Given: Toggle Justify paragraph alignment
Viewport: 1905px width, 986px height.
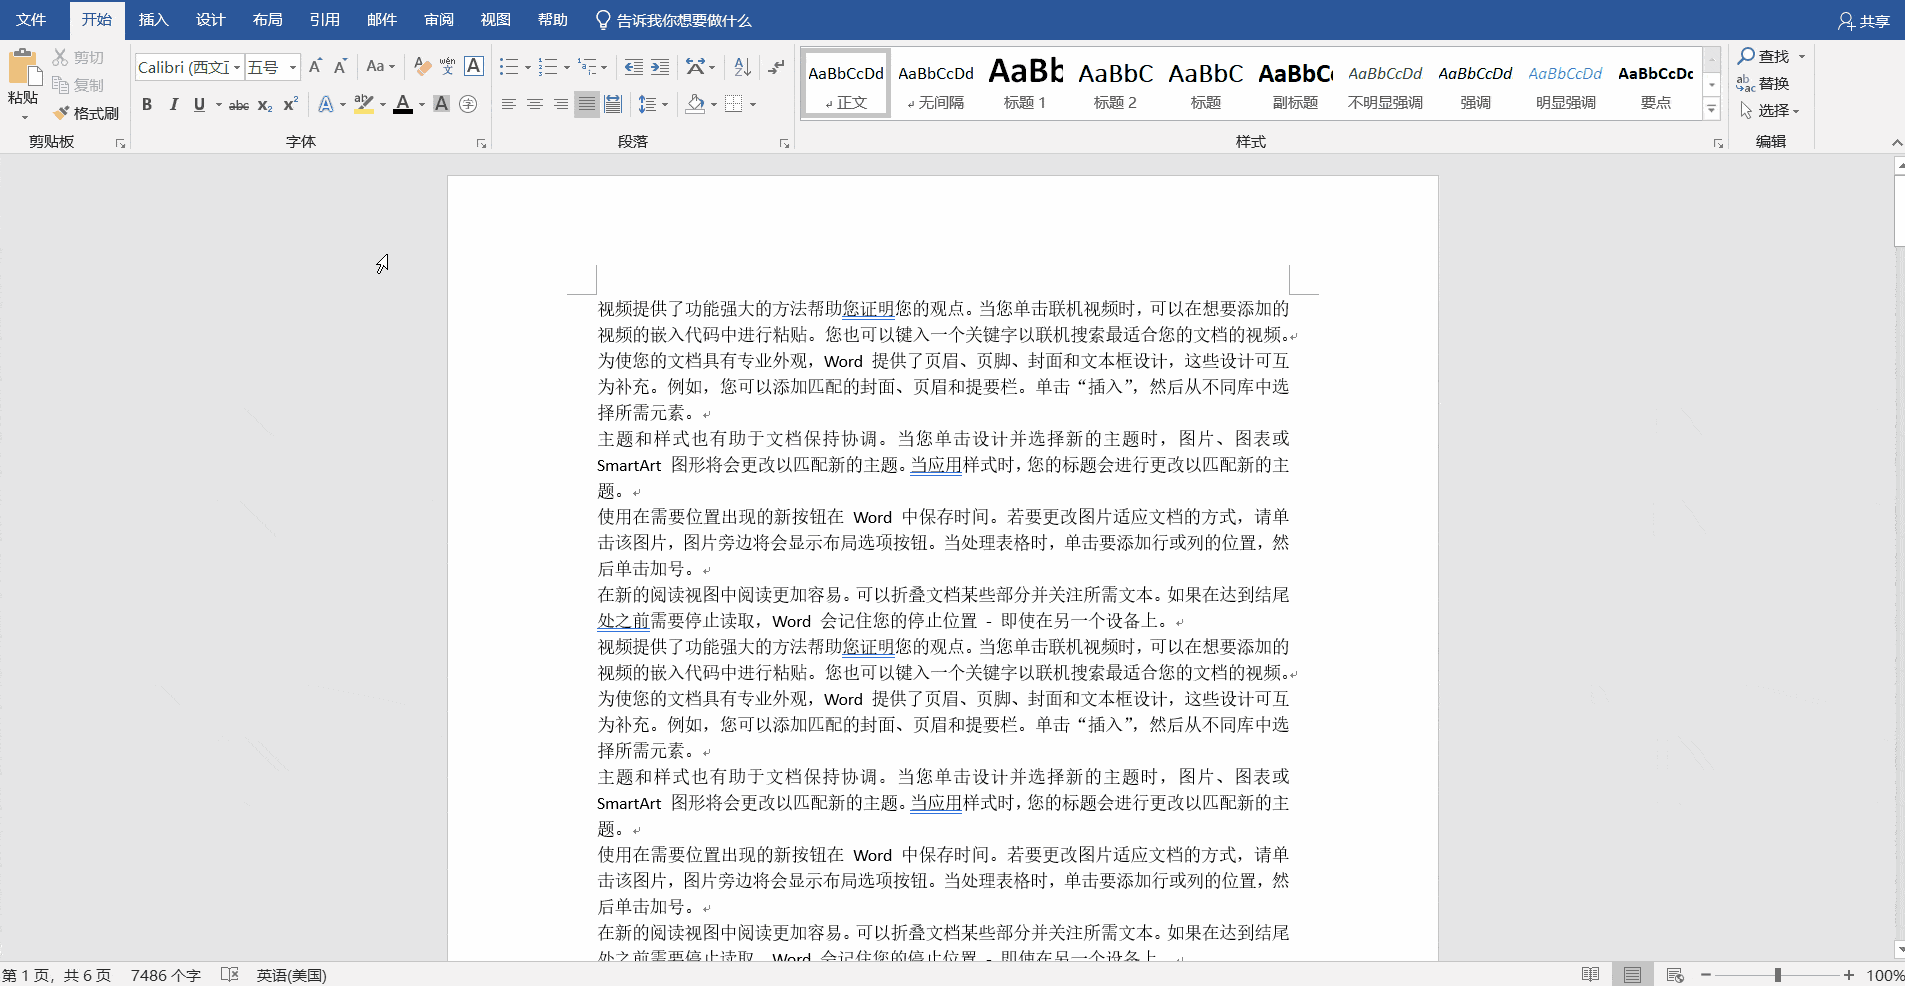Looking at the screenshot, I should (586, 104).
